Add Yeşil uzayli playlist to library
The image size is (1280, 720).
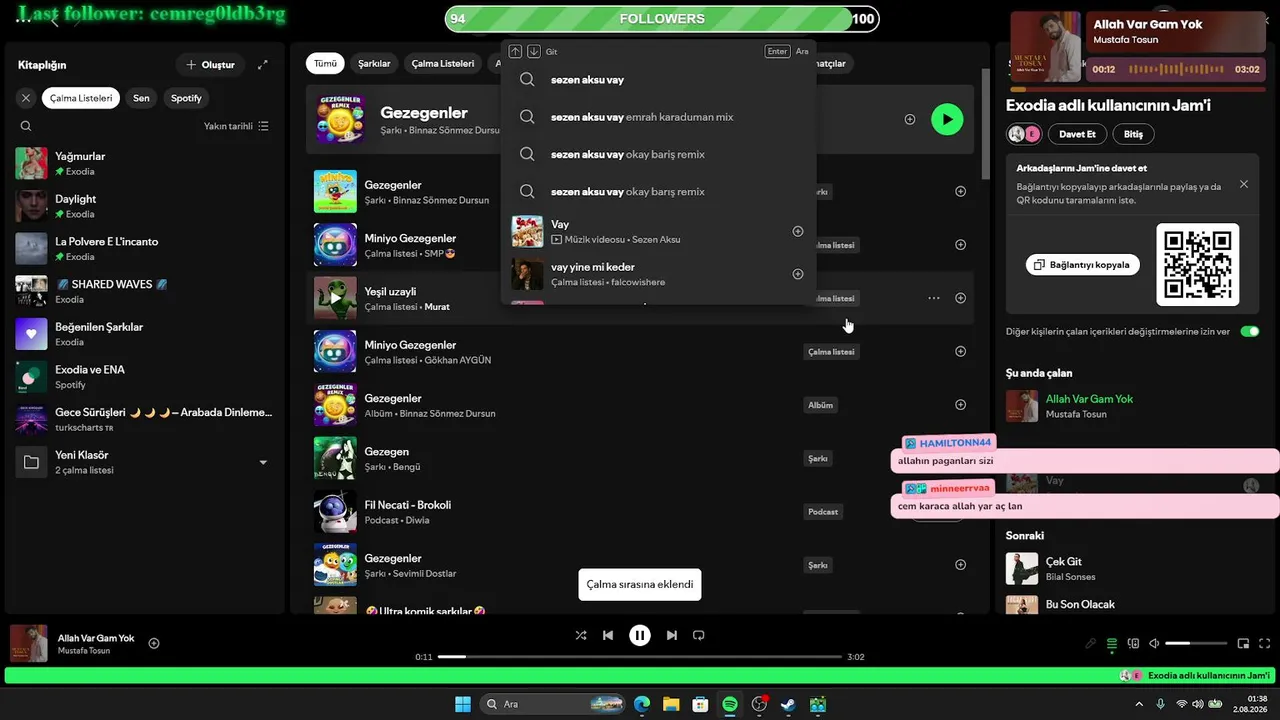coord(961,298)
